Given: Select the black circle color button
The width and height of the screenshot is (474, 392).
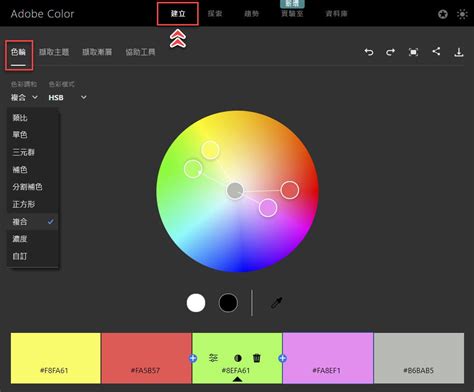Looking at the screenshot, I should point(228,303).
